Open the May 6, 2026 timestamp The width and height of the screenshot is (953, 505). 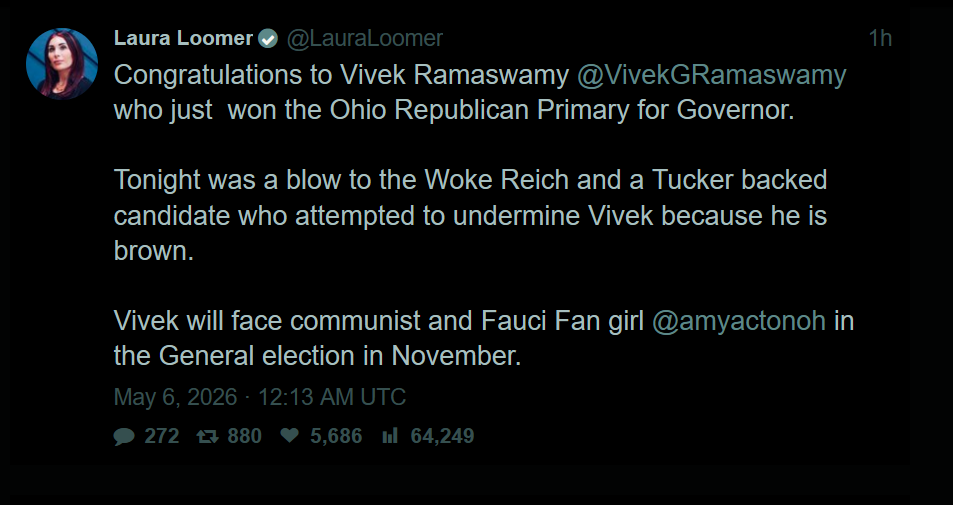175,397
